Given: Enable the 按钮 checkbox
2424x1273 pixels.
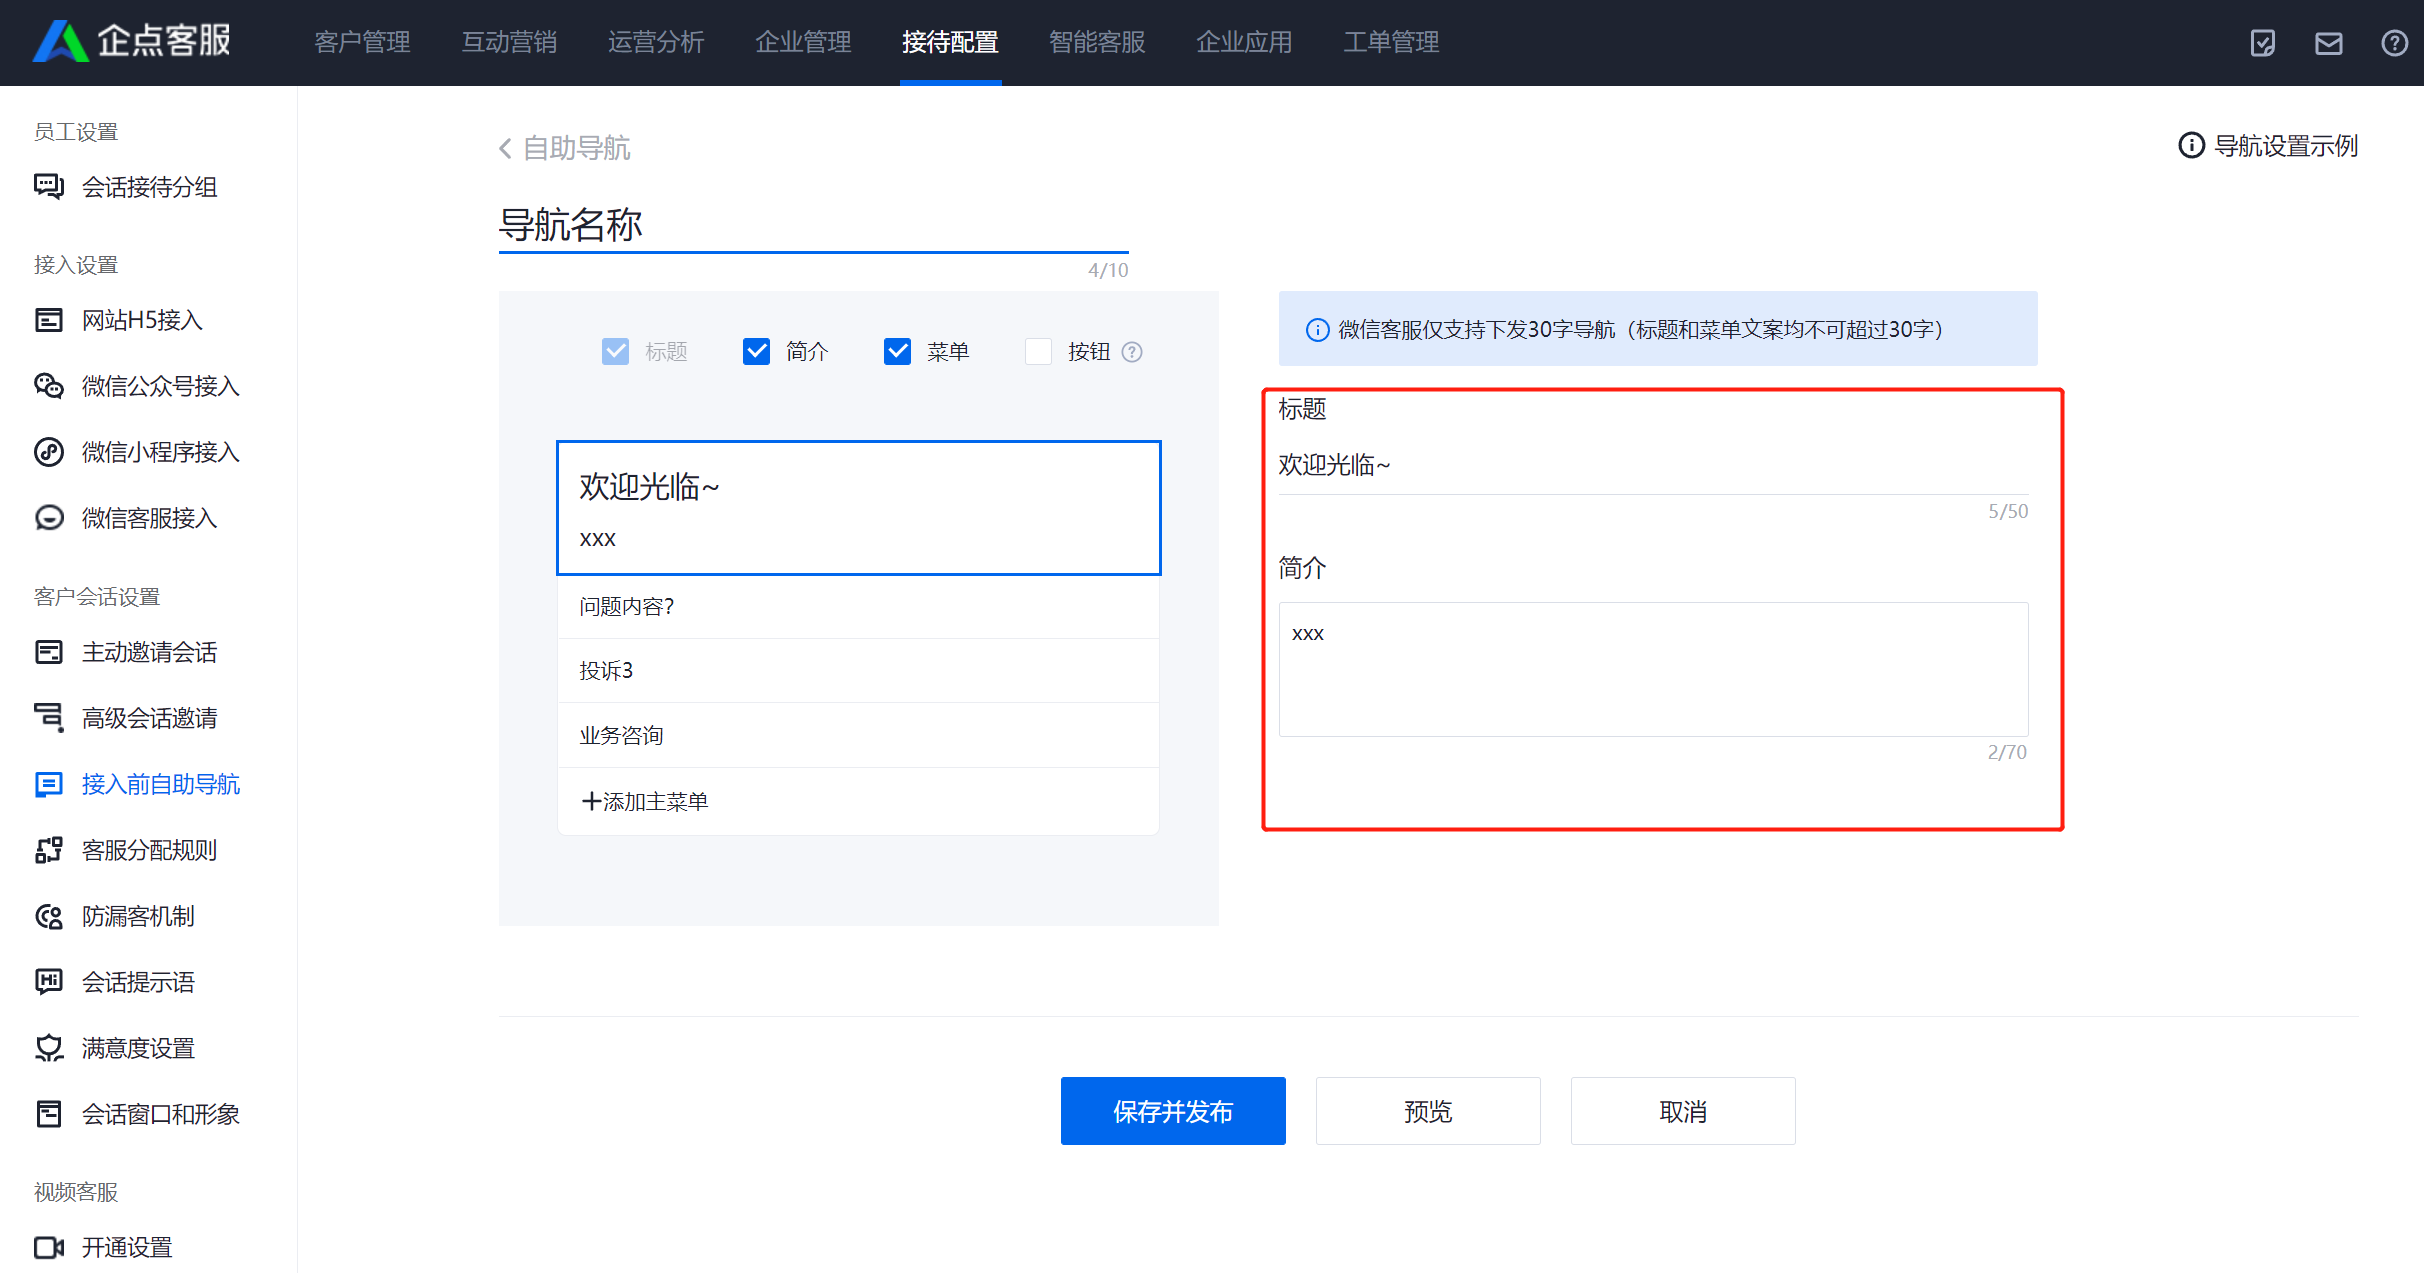Looking at the screenshot, I should click(1038, 352).
